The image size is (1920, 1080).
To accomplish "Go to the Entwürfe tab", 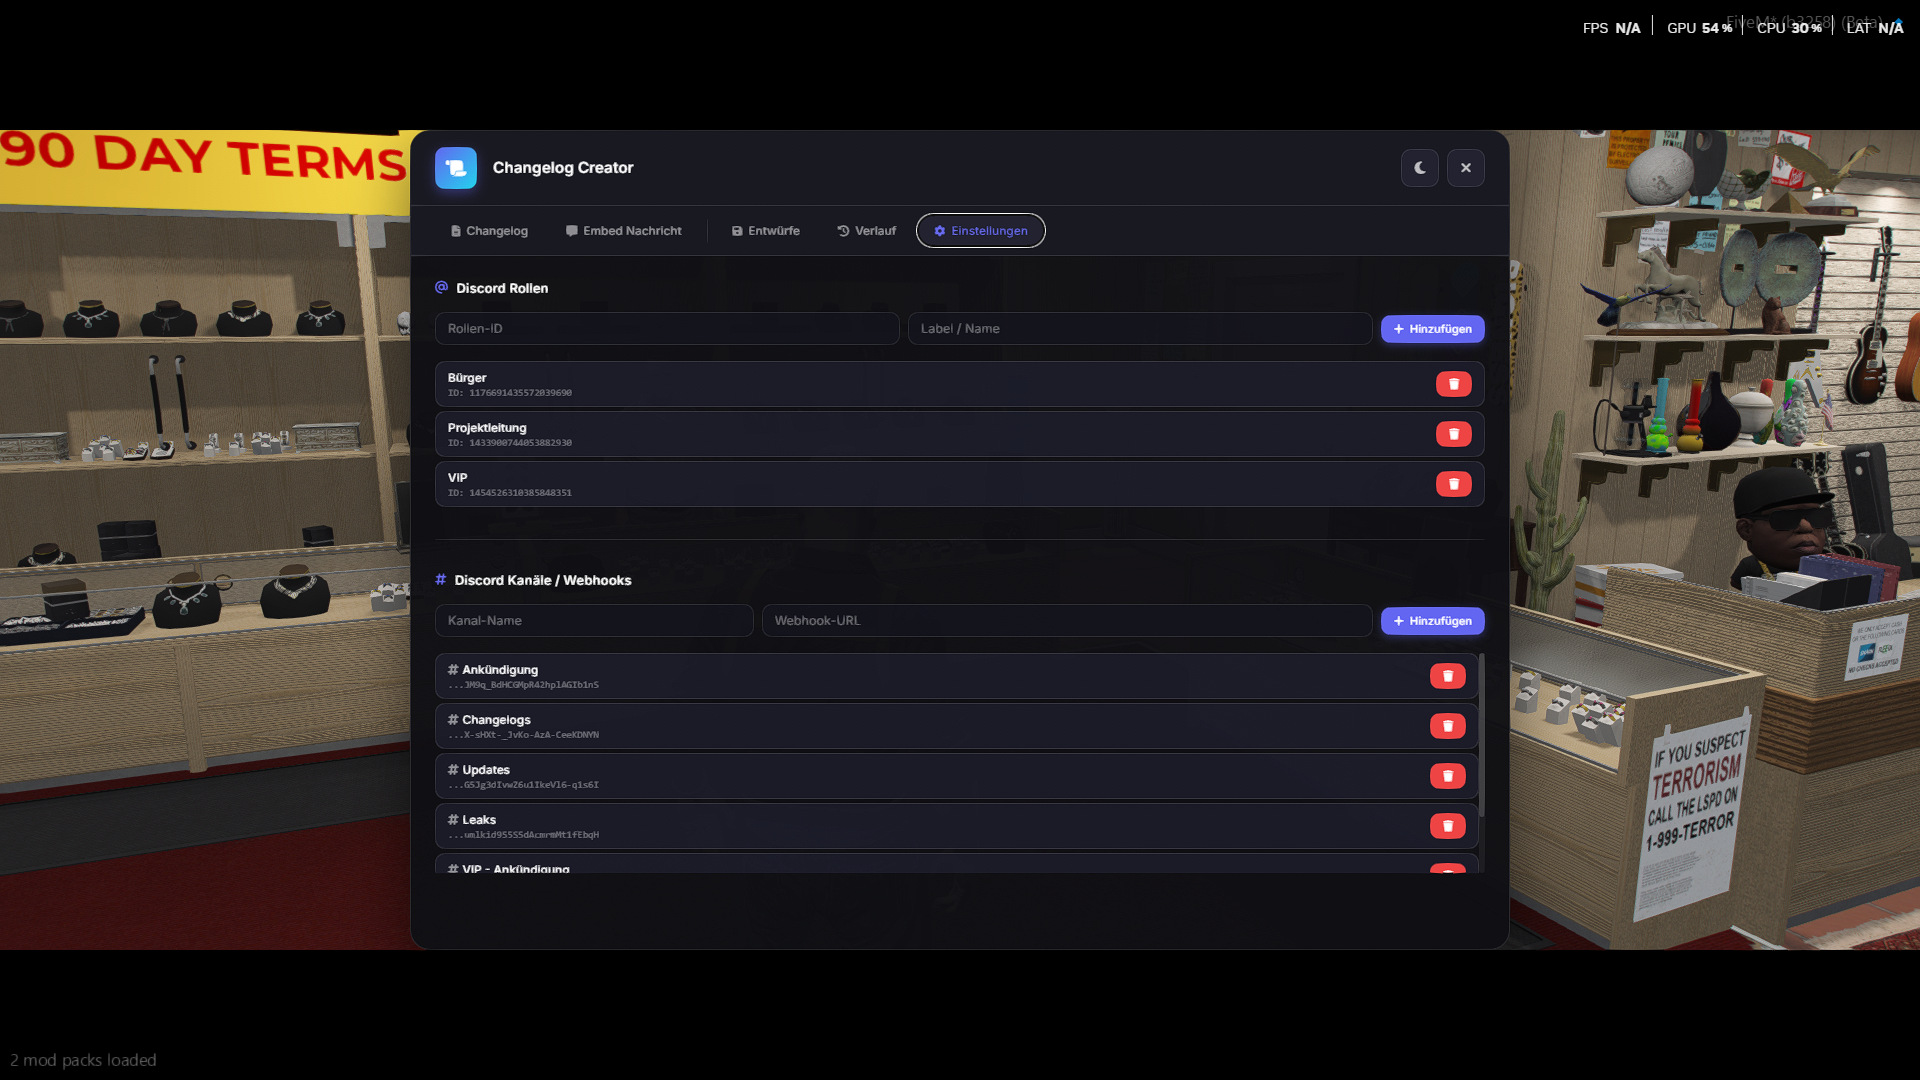I will [766, 231].
